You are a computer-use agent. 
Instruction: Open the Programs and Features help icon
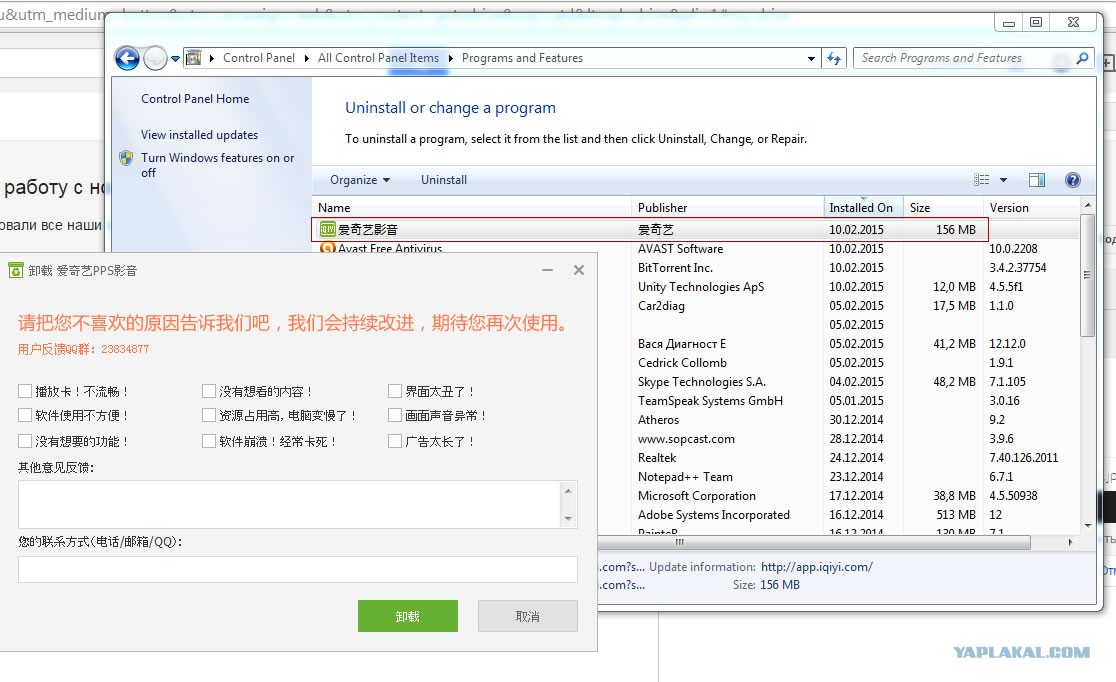click(x=1073, y=180)
